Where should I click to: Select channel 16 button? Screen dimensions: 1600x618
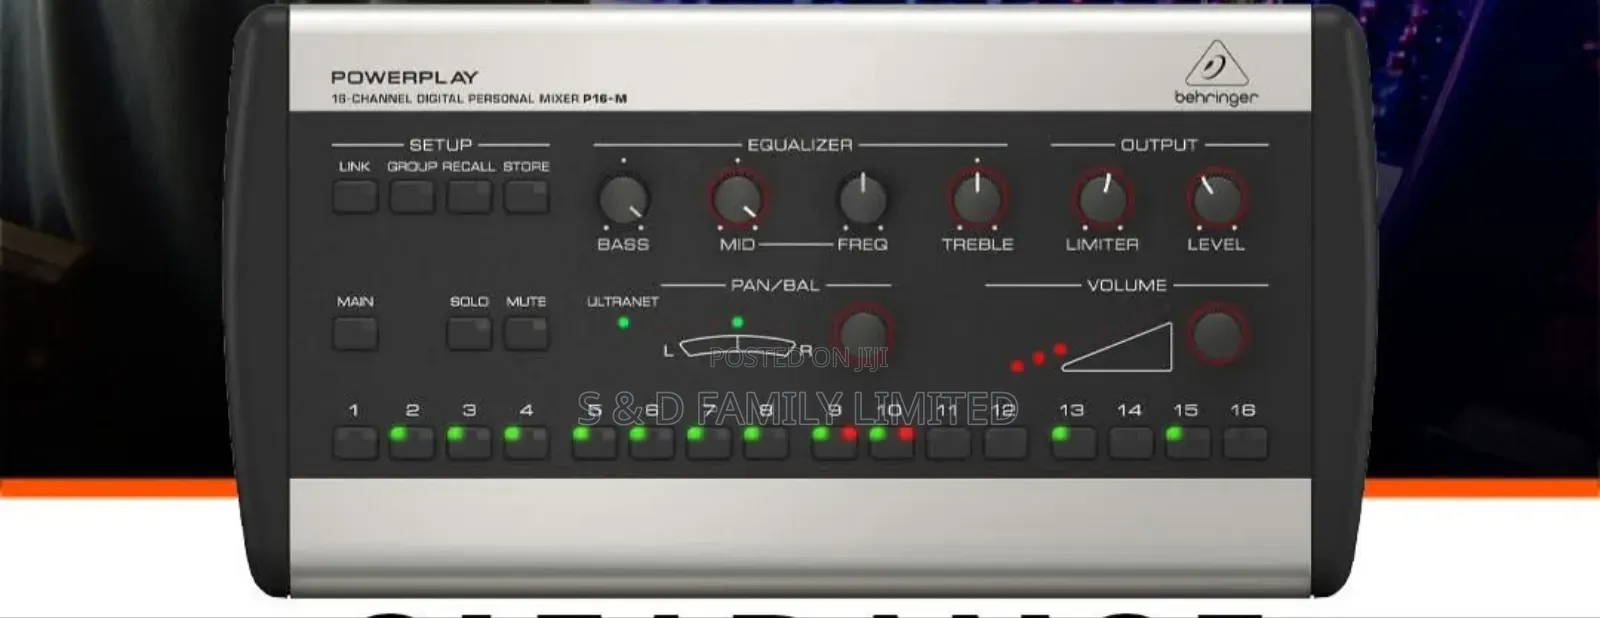tap(1244, 443)
